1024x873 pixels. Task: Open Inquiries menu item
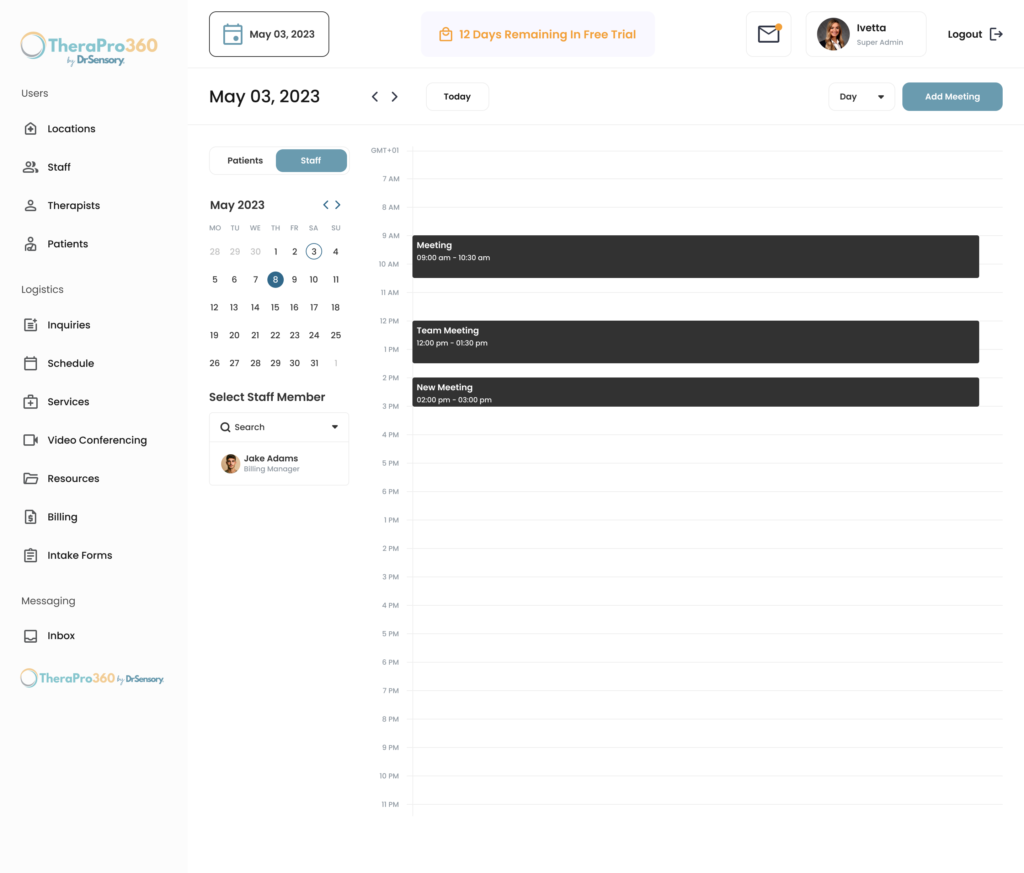pos(69,325)
